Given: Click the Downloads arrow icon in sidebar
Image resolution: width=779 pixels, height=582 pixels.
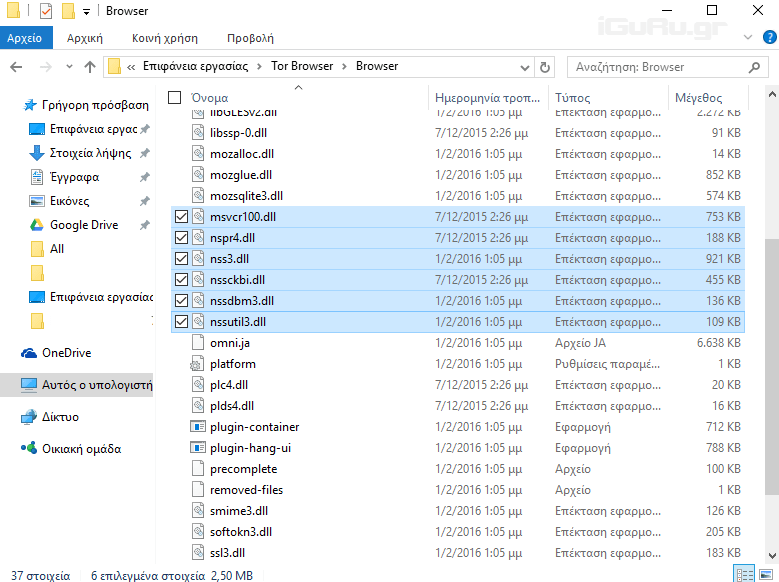Looking at the screenshot, I should pyautogui.click(x=37, y=153).
